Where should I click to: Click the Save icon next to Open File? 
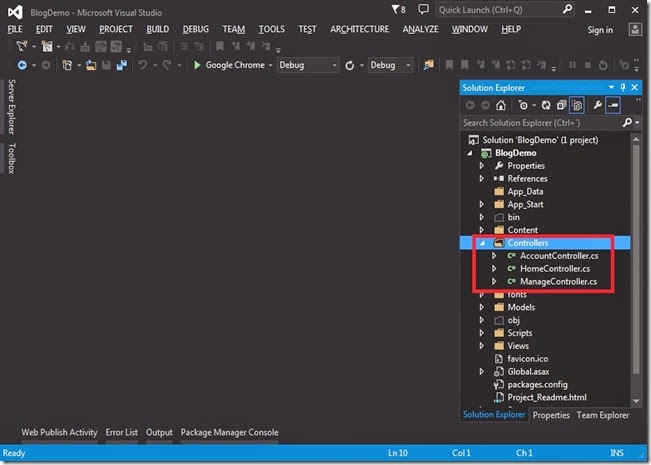pos(106,65)
